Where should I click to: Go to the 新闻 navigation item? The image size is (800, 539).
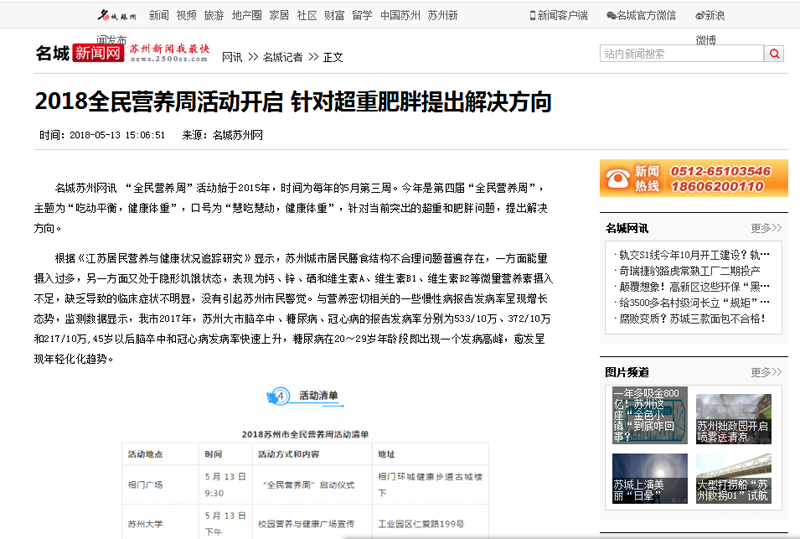pyautogui.click(x=159, y=15)
